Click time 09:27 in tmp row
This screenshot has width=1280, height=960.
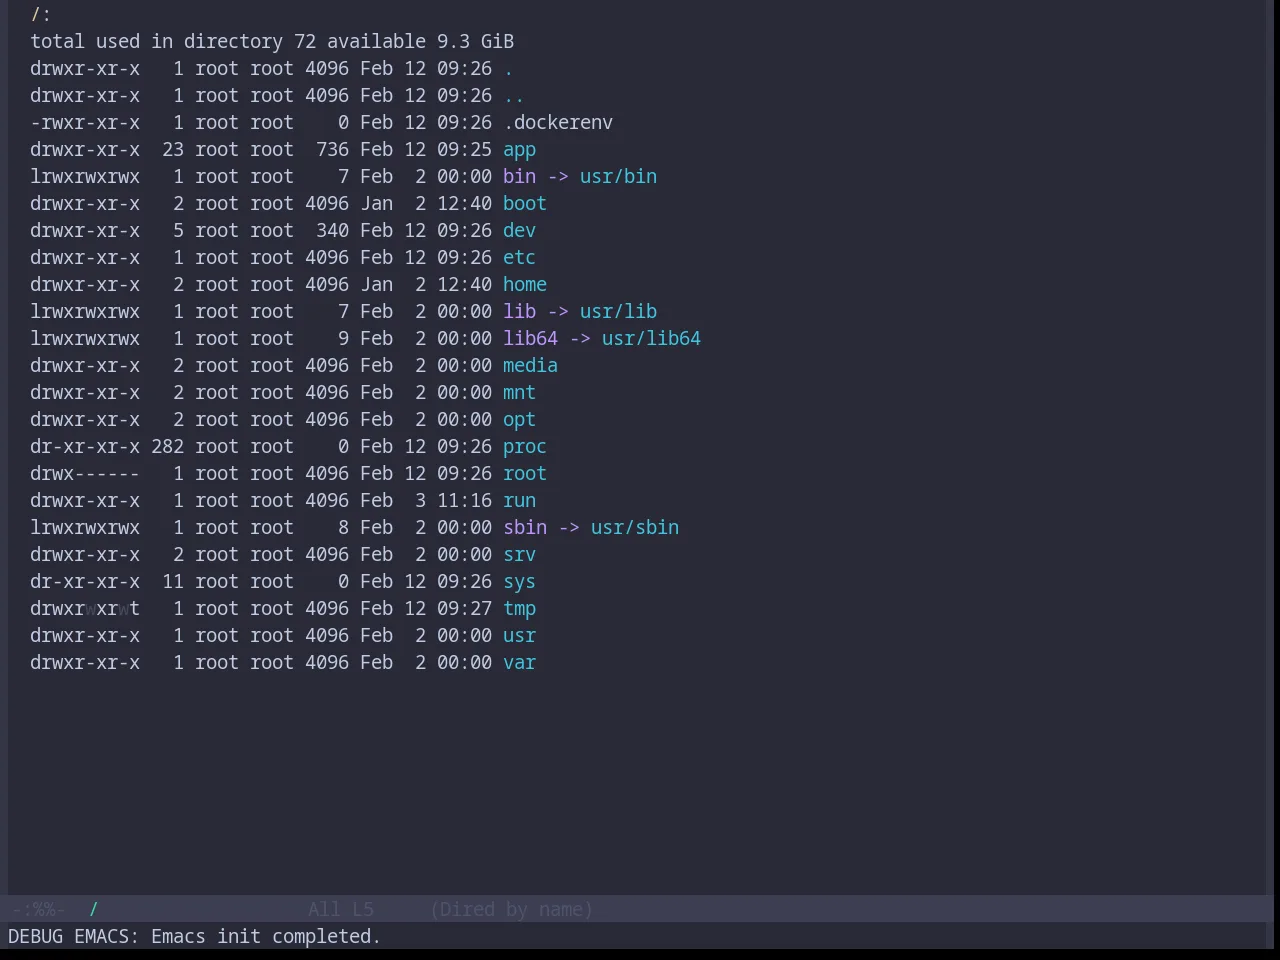click(464, 609)
